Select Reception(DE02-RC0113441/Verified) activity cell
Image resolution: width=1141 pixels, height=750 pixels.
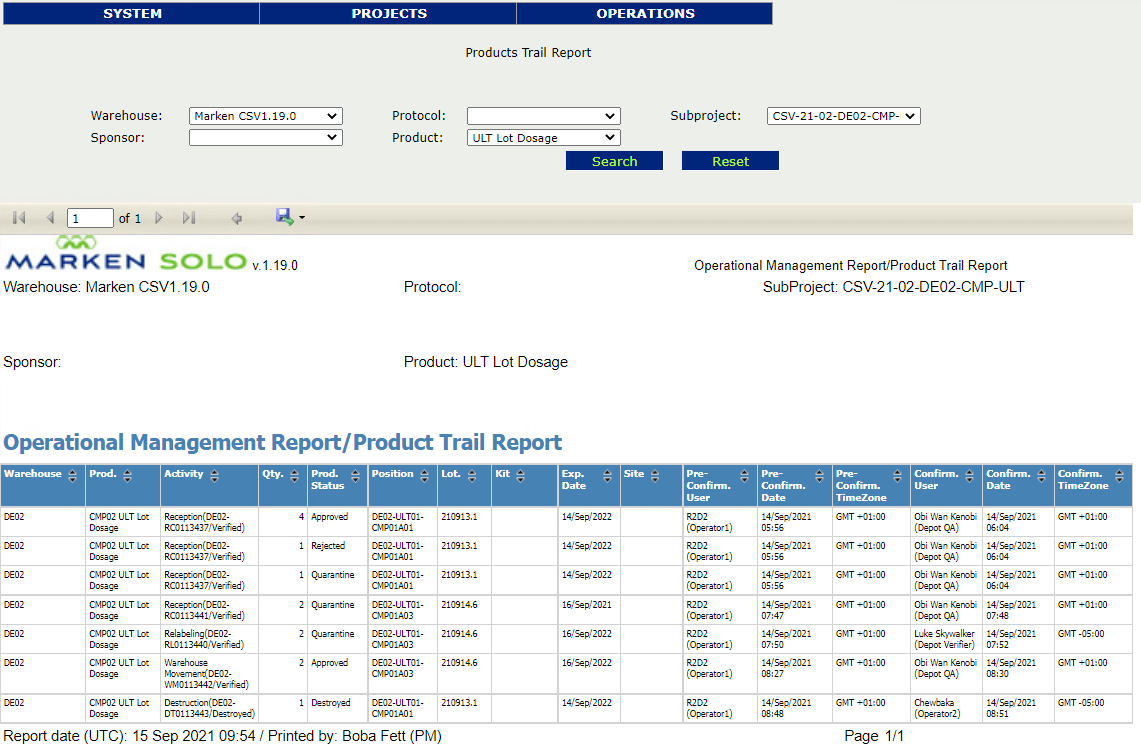(210, 610)
